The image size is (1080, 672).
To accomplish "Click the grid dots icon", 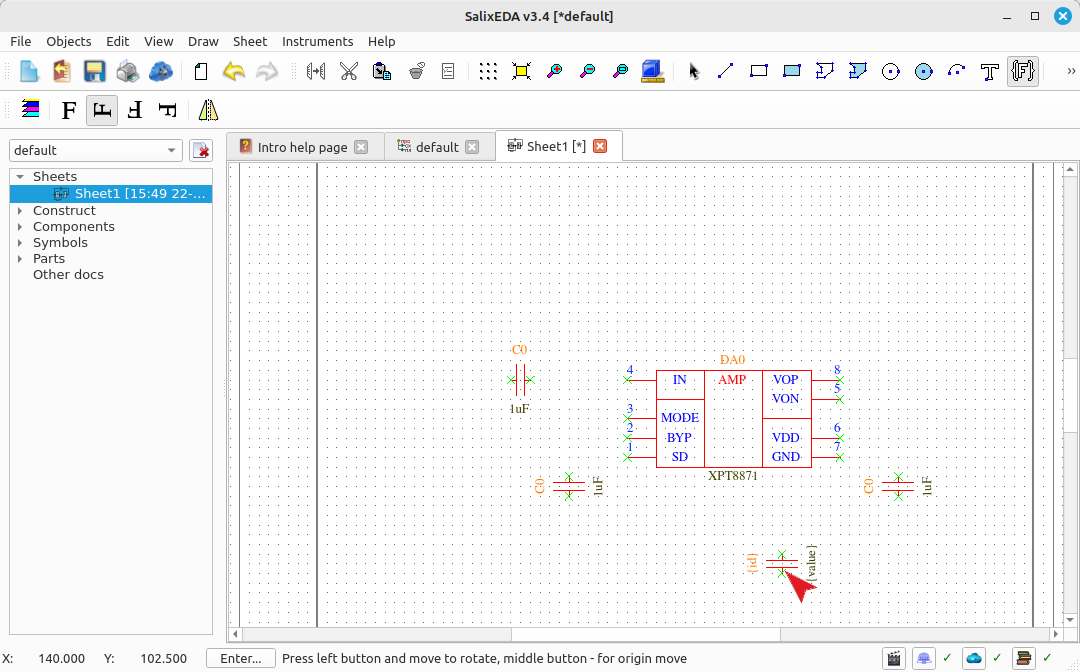I will click(488, 71).
